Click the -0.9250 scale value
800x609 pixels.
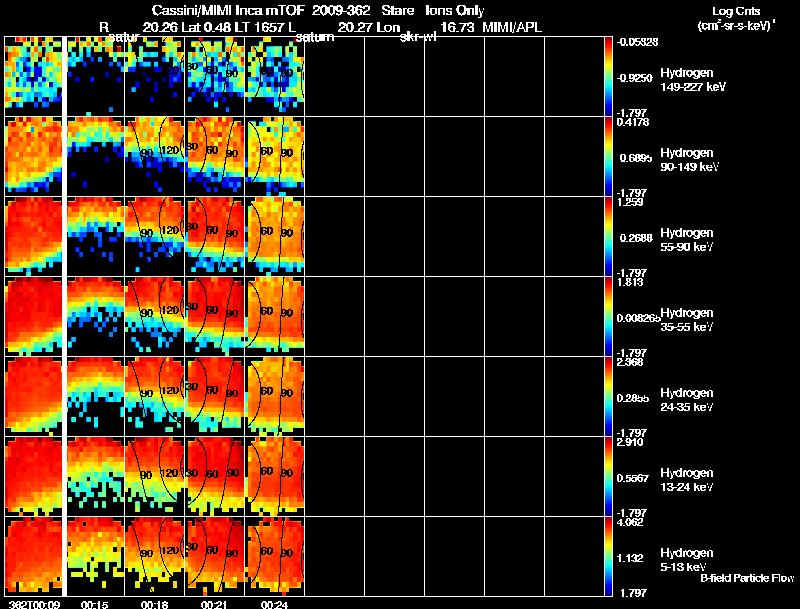click(x=634, y=78)
